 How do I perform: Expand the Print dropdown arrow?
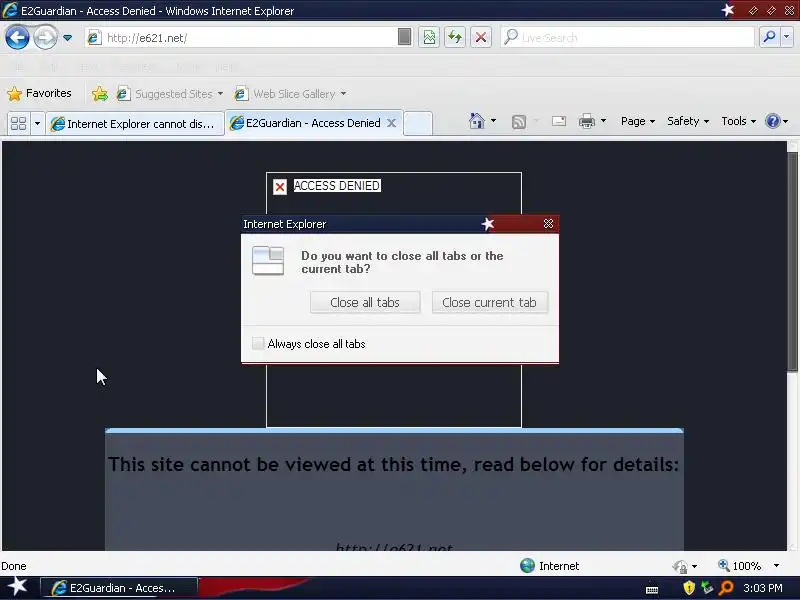(x=604, y=121)
